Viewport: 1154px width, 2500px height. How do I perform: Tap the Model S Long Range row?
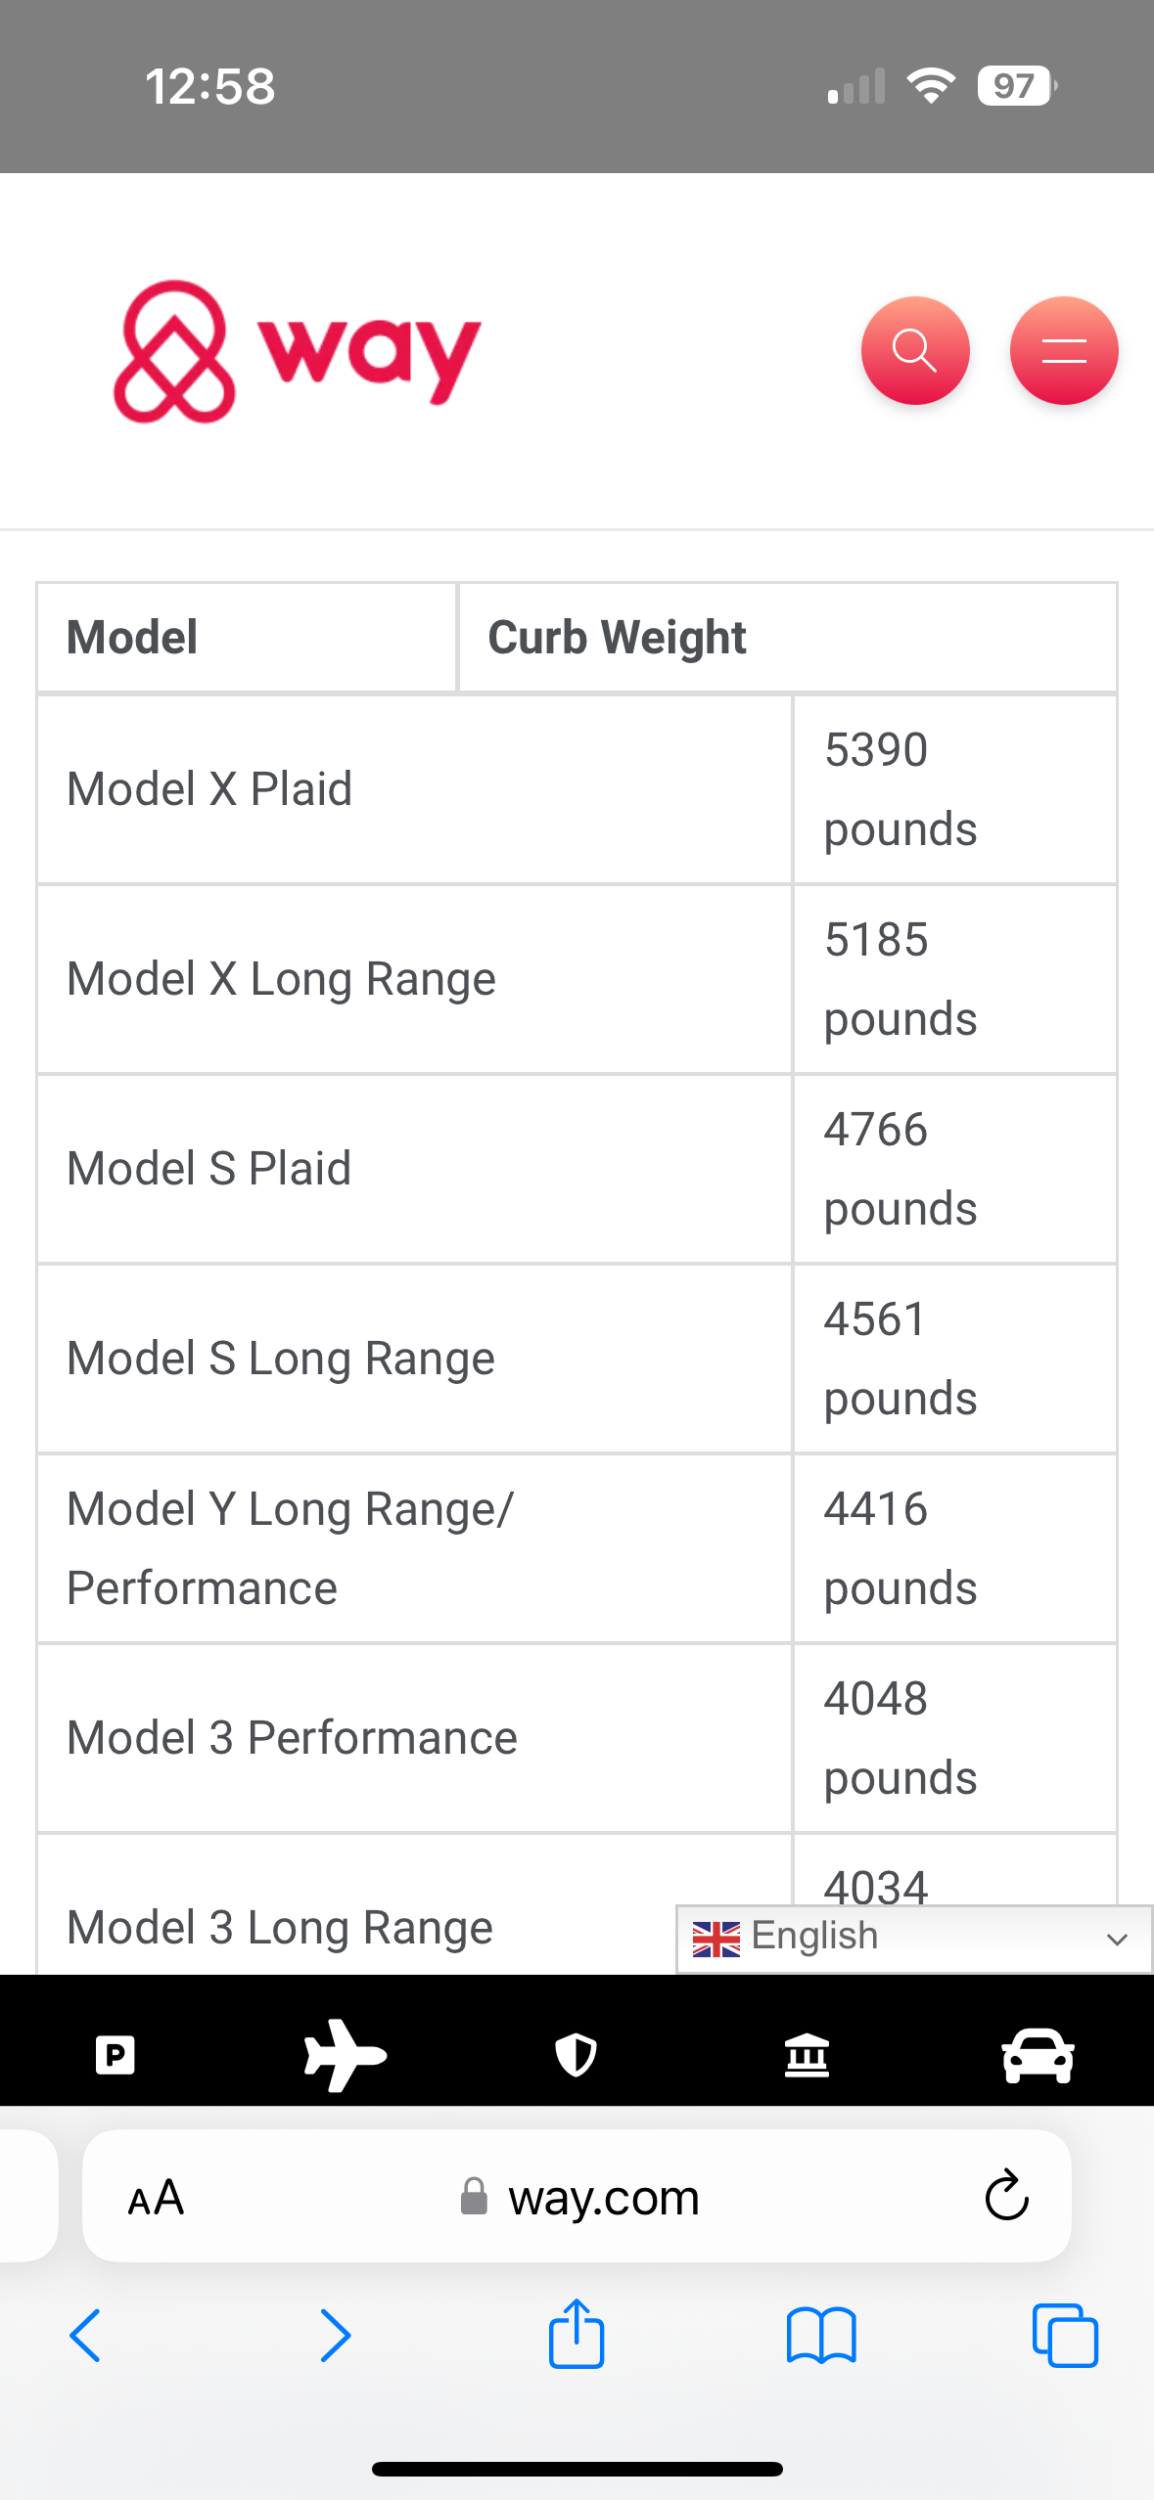(x=414, y=1358)
